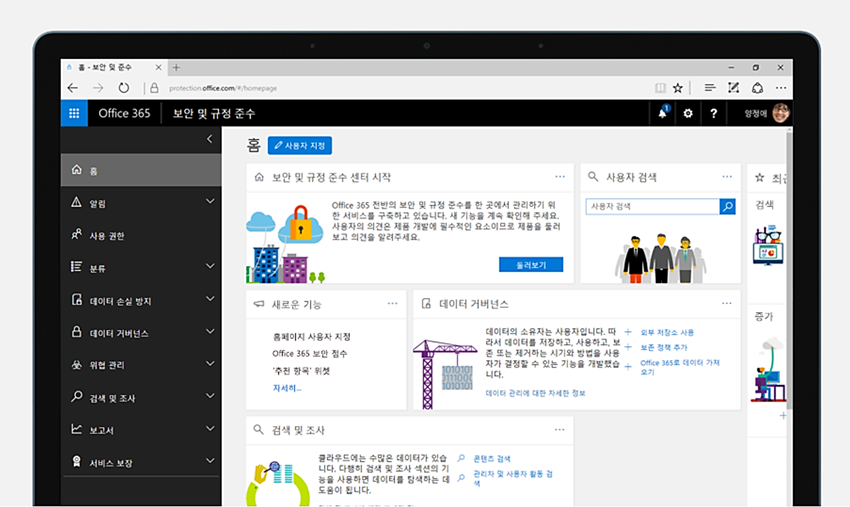Expand the 데이터 손실 방지 section
This screenshot has height=507, width=850.
tap(210, 300)
